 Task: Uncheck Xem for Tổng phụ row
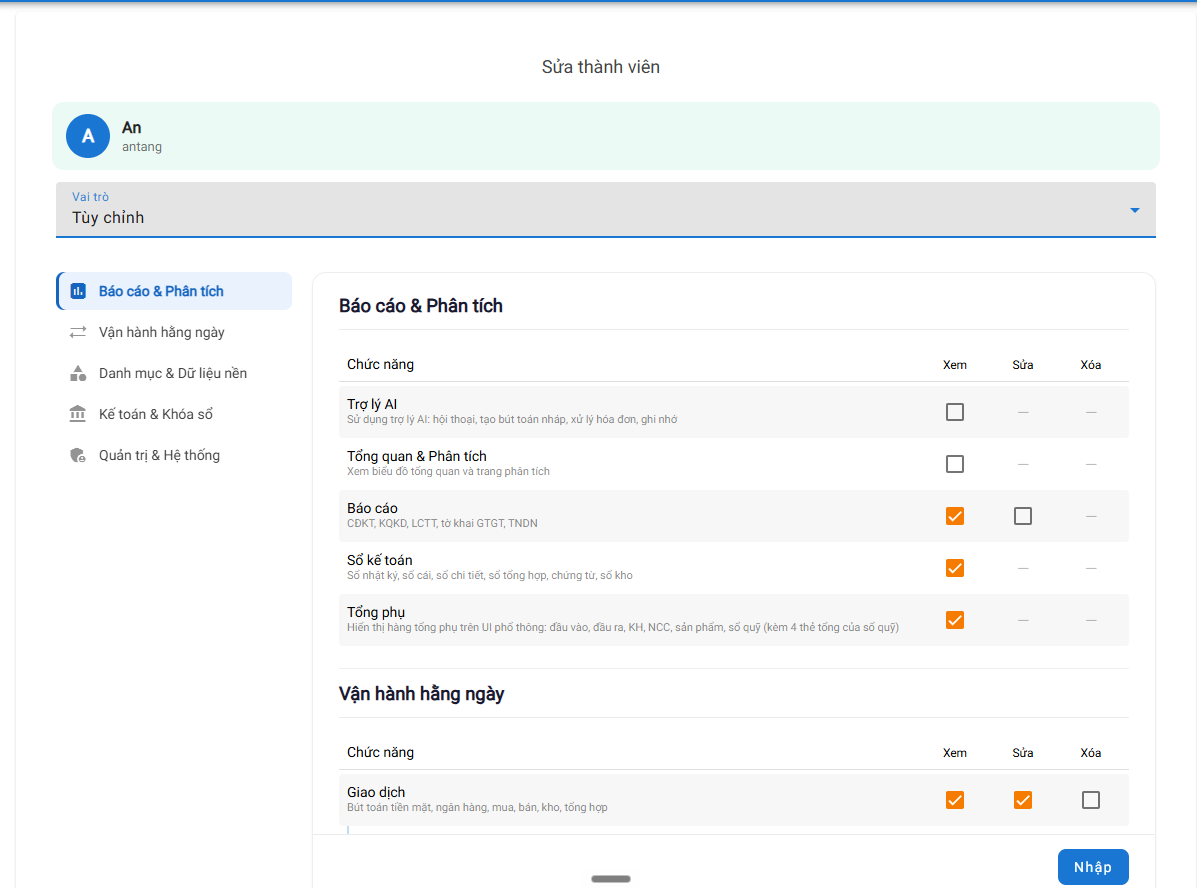pyautogui.click(x=955, y=620)
